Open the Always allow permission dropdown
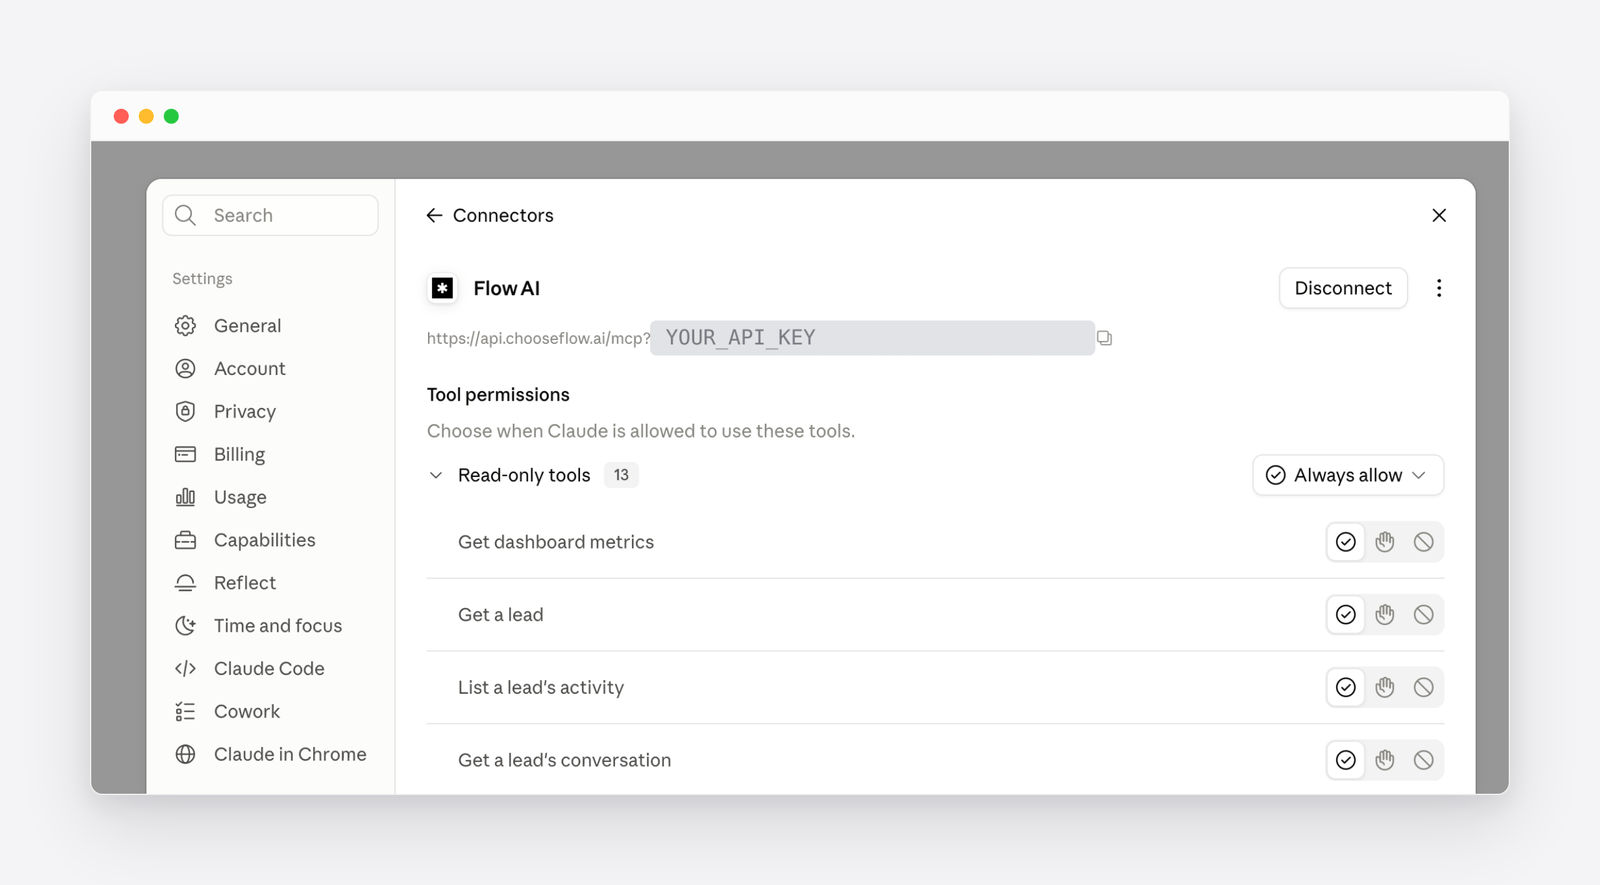Image resolution: width=1600 pixels, height=885 pixels. pyautogui.click(x=1348, y=475)
